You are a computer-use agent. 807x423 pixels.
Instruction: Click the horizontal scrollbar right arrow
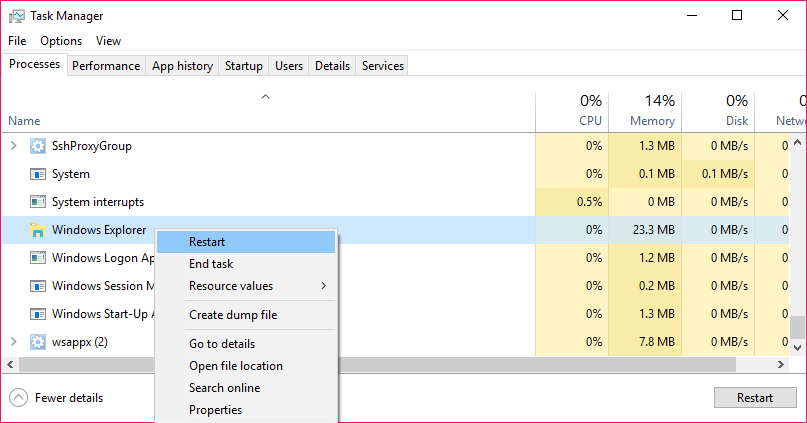pyautogui.click(x=781, y=364)
